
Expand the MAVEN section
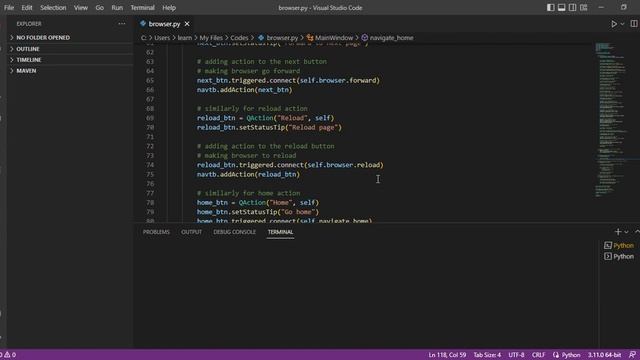click(69, 71)
